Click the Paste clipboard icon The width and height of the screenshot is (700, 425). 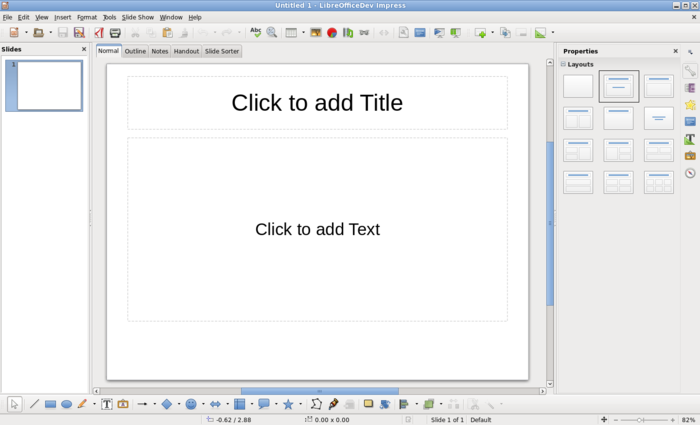[167, 33]
